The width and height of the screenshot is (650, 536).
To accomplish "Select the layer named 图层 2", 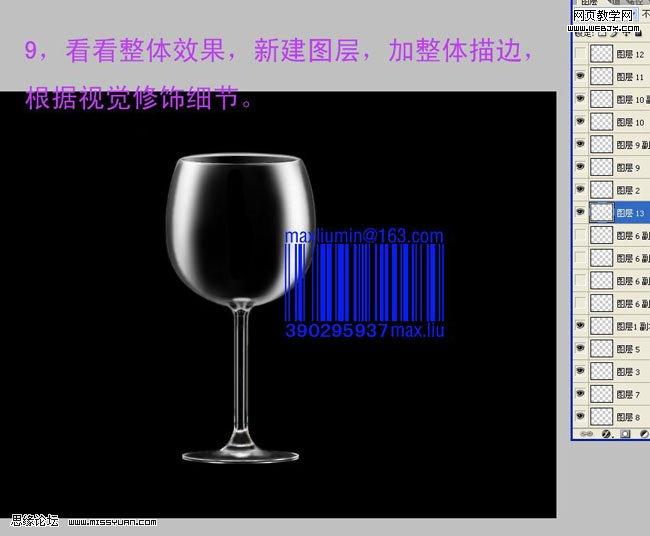I will coord(628,190).
